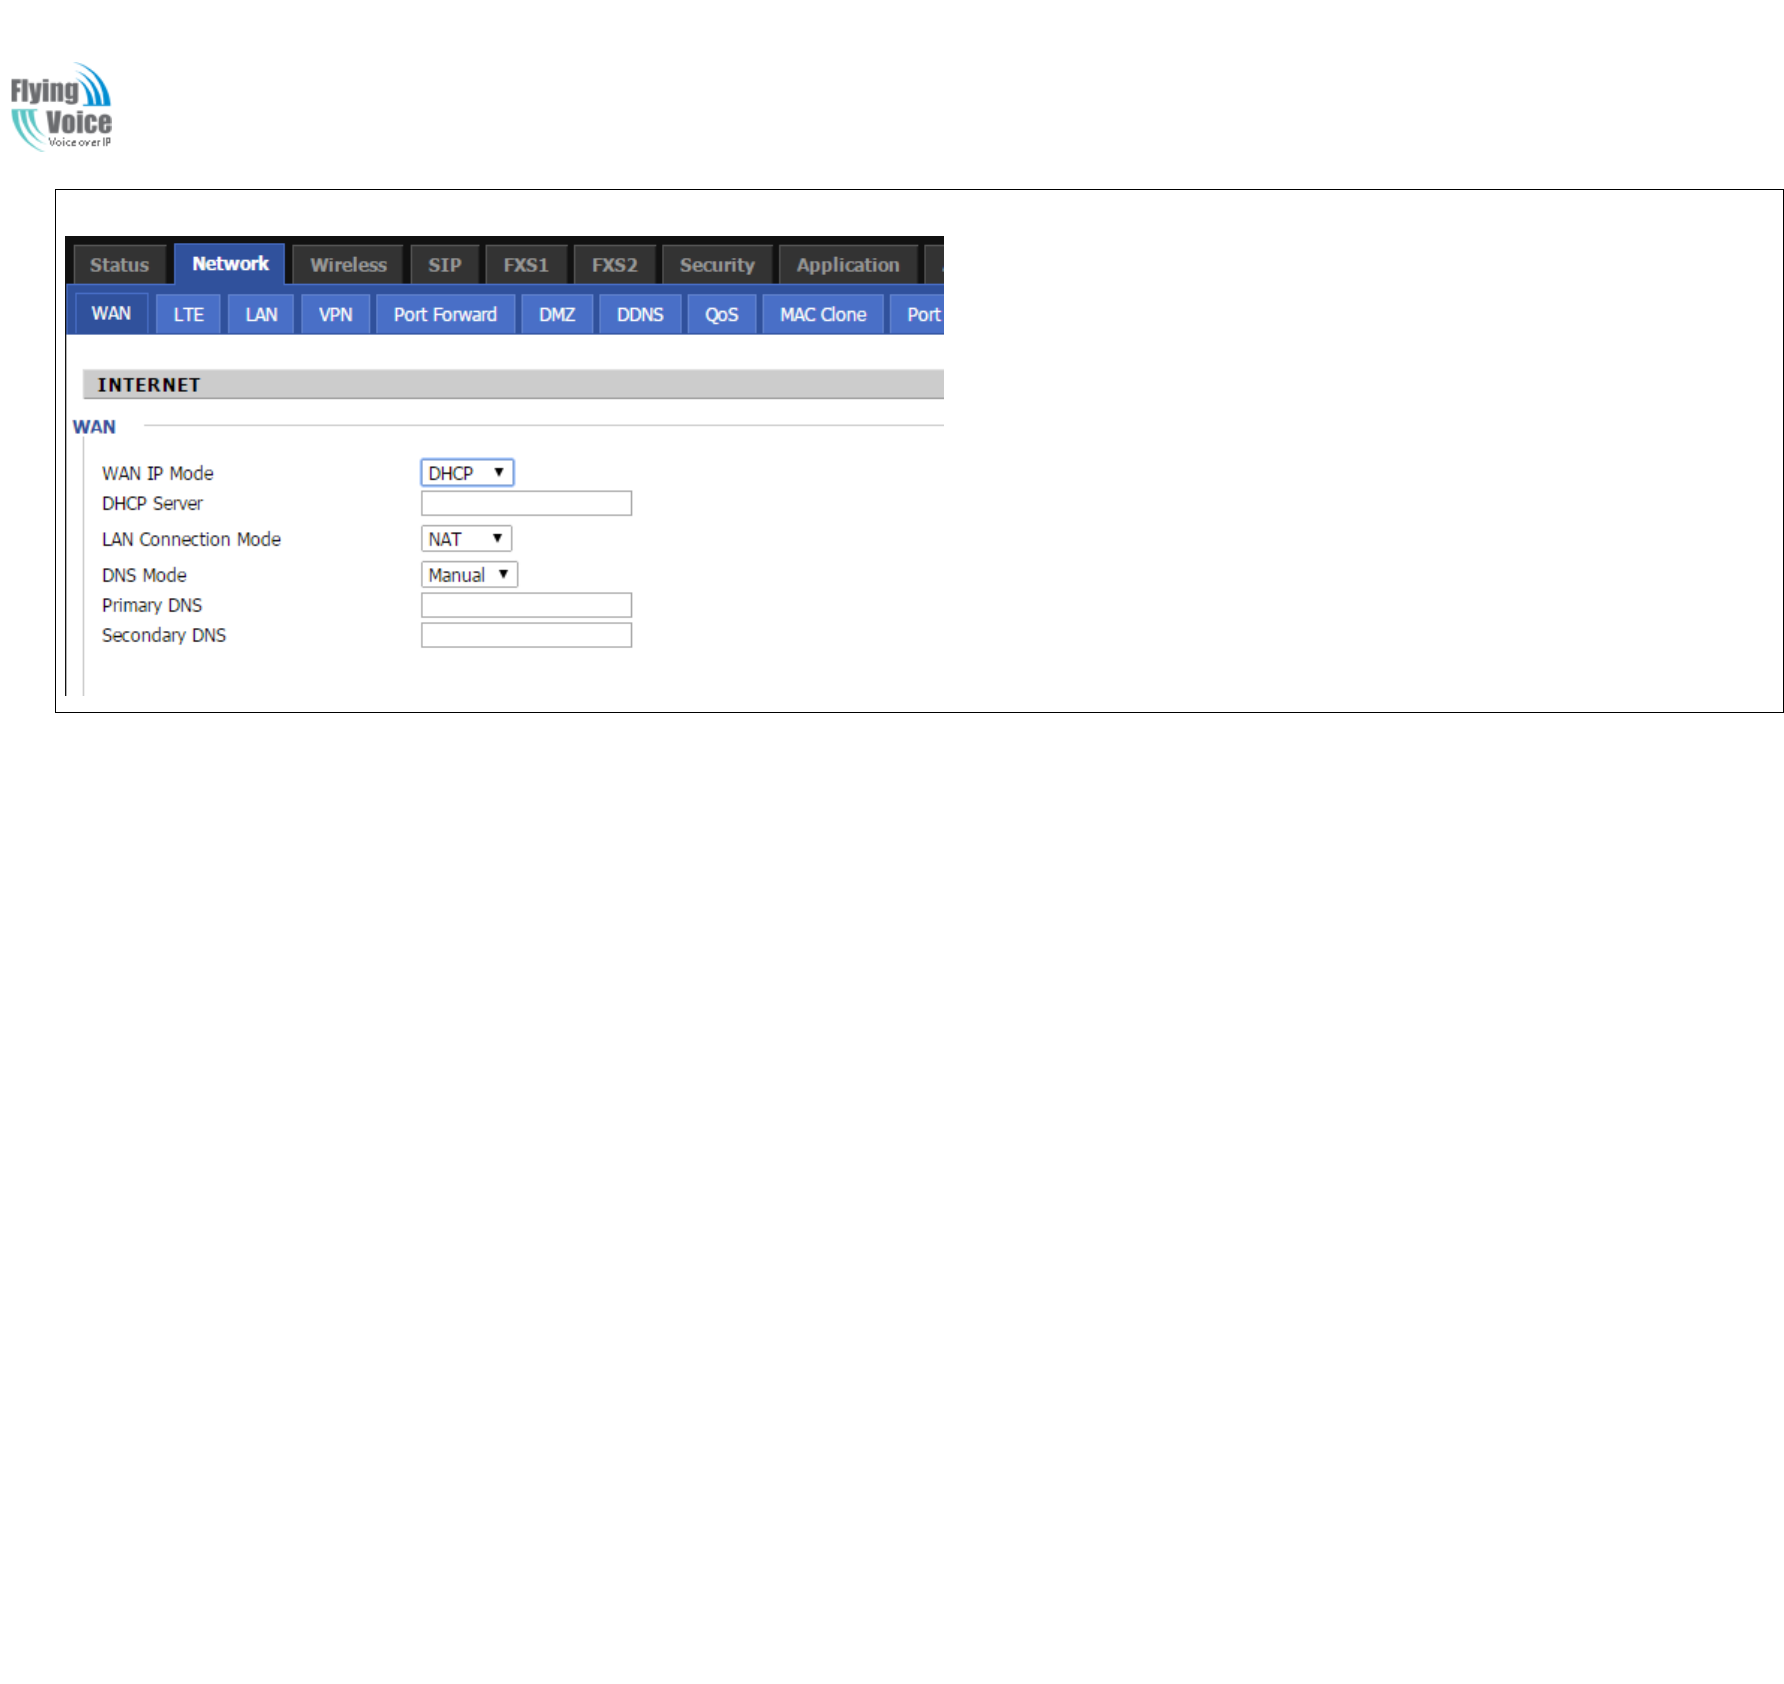
Task: Open the QoS sub-tab
Action: pos(721,315)
